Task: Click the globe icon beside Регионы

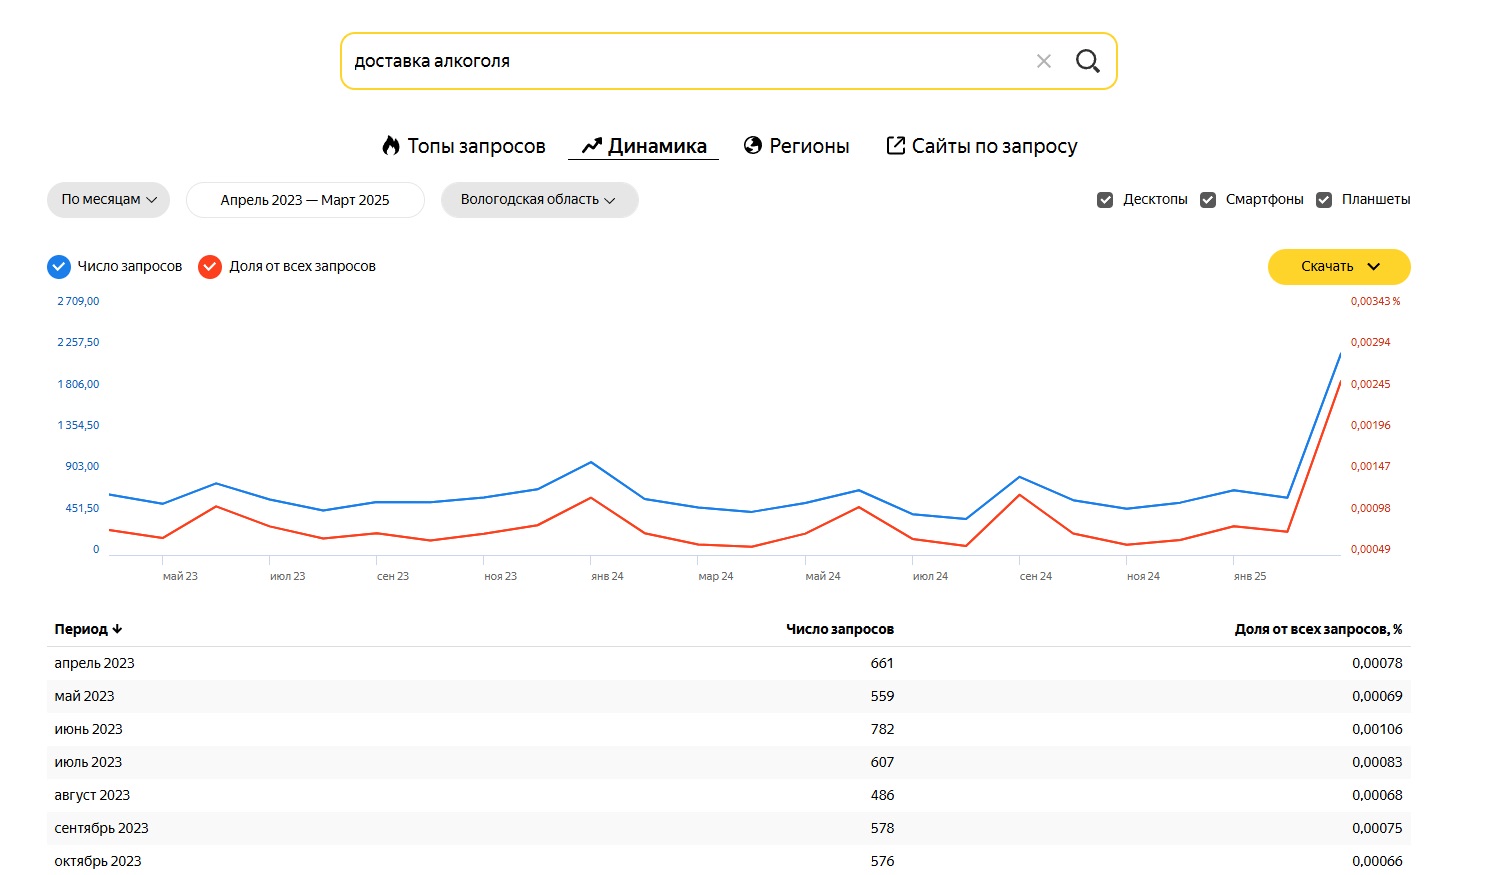Action: 753,146
